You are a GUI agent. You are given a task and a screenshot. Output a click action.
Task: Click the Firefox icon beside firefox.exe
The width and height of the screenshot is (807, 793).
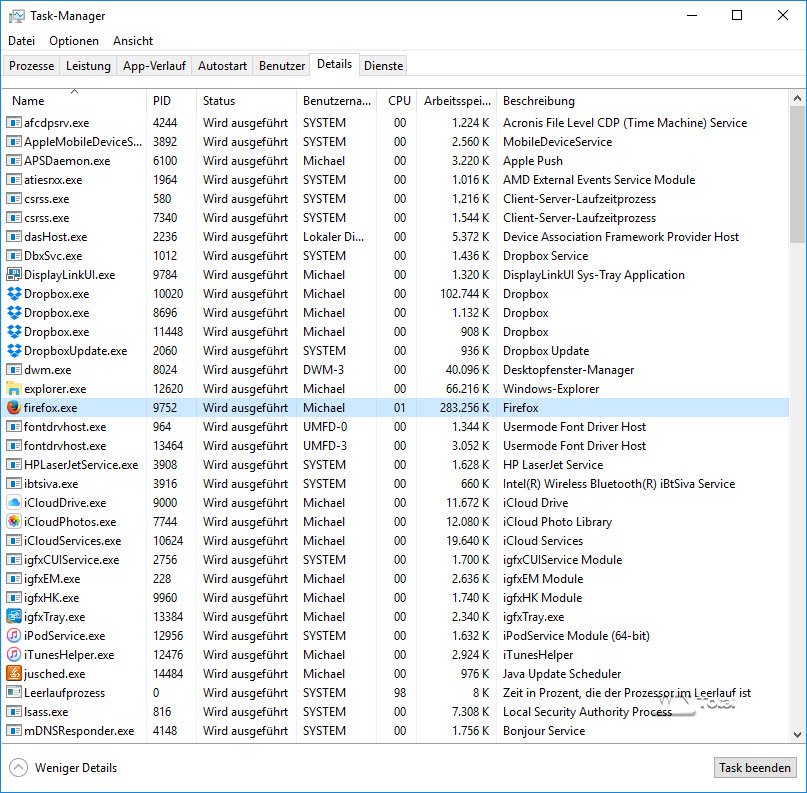14,408
